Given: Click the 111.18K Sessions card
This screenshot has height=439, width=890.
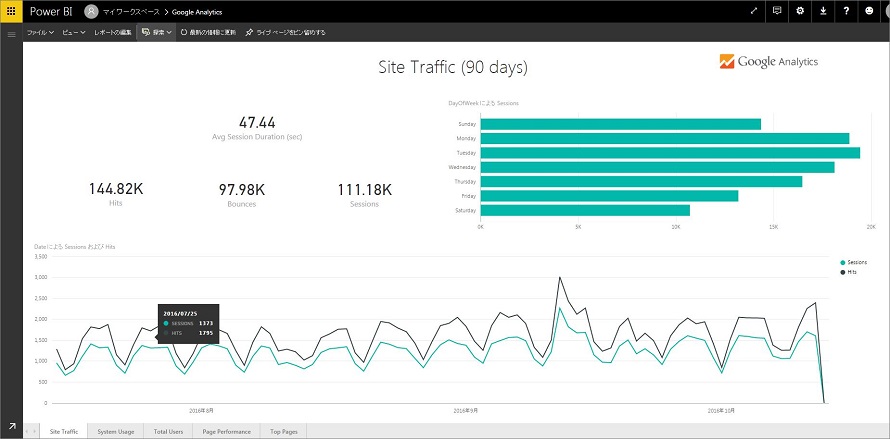Looking at the screenshot, I should click(364, 195).
